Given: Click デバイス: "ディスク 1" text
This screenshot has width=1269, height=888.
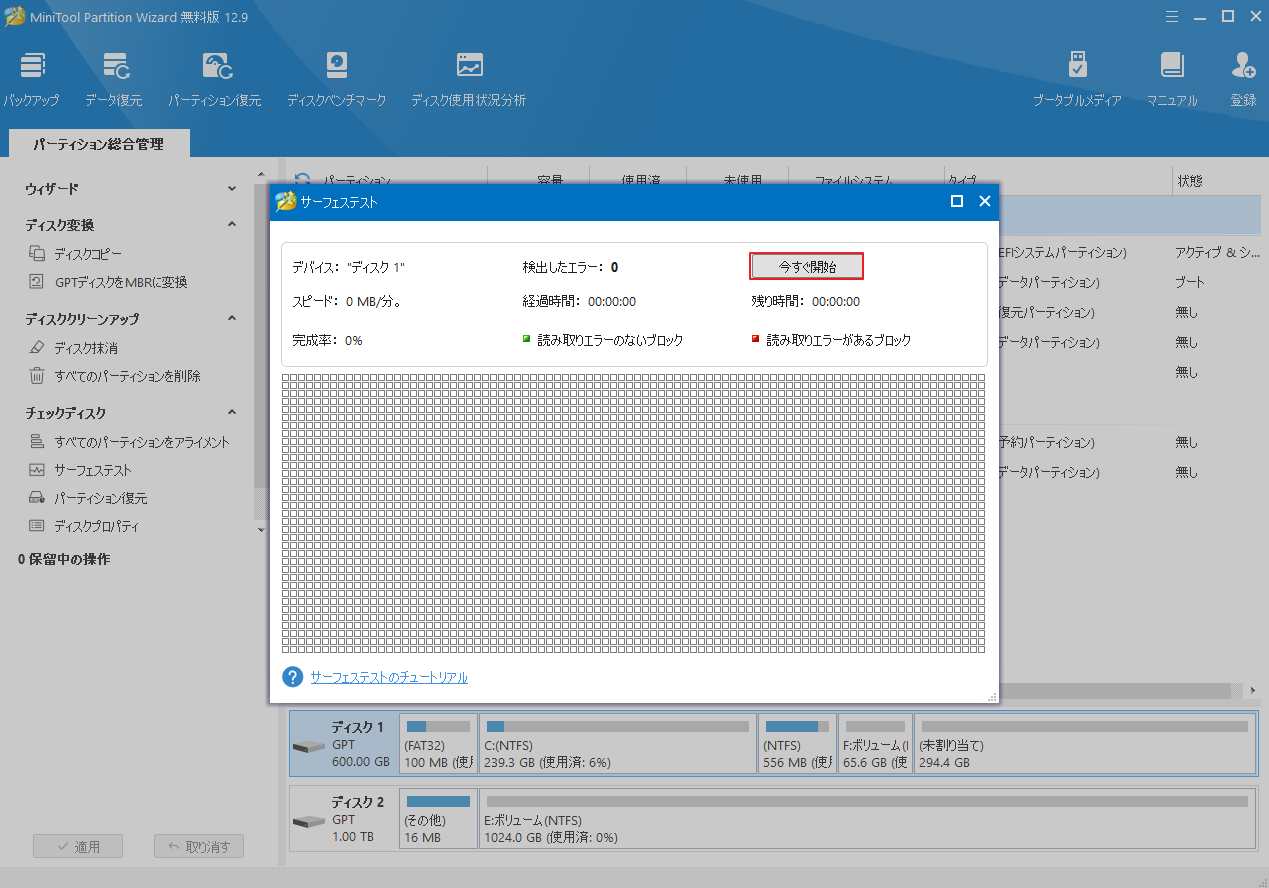Looking at the screenshot, I should pyautogui.click(x=348, y=268).
